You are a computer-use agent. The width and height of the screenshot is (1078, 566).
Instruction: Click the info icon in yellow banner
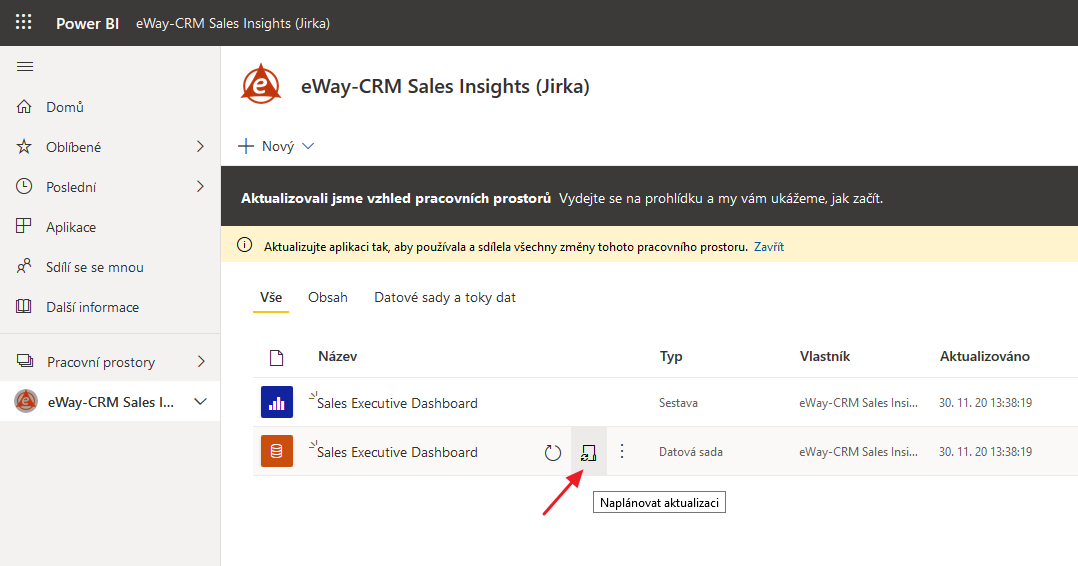(244, 245)
